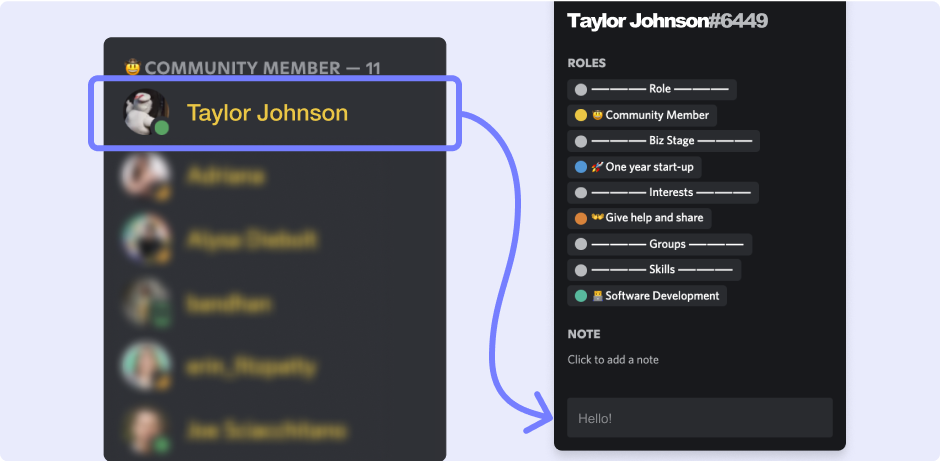Click the 'Click to add a note' field
The image size is (940, 461).
(x=613, y=360)
